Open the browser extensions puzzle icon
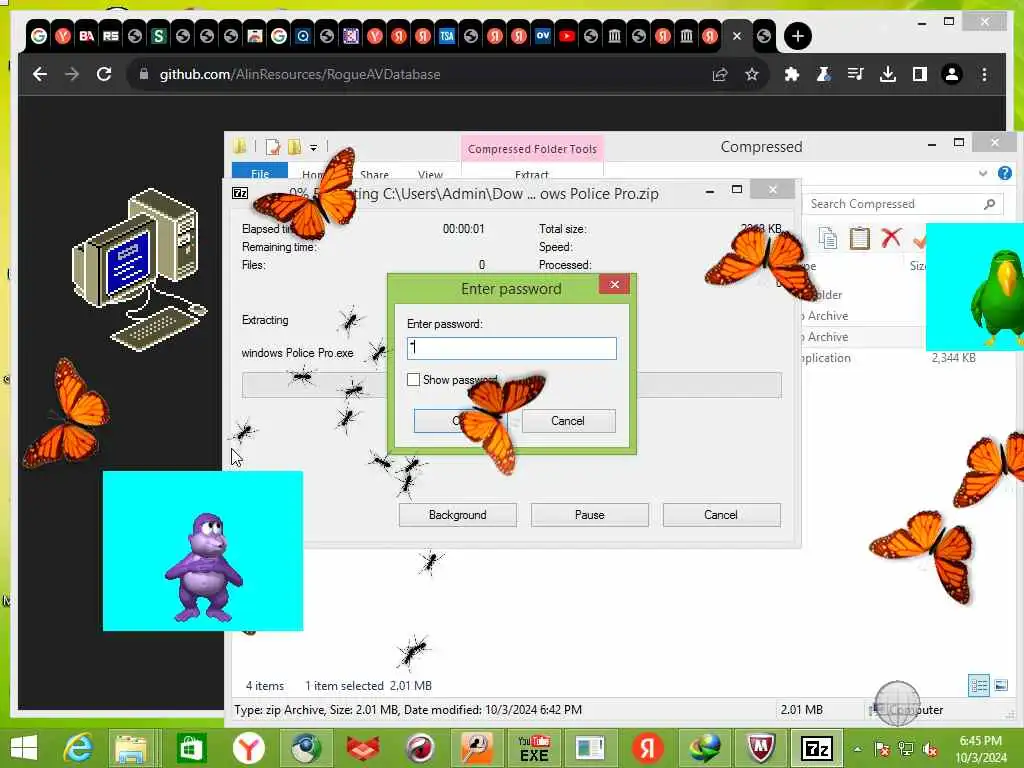This screenshot has height=768, width=1024. (792, 74)
